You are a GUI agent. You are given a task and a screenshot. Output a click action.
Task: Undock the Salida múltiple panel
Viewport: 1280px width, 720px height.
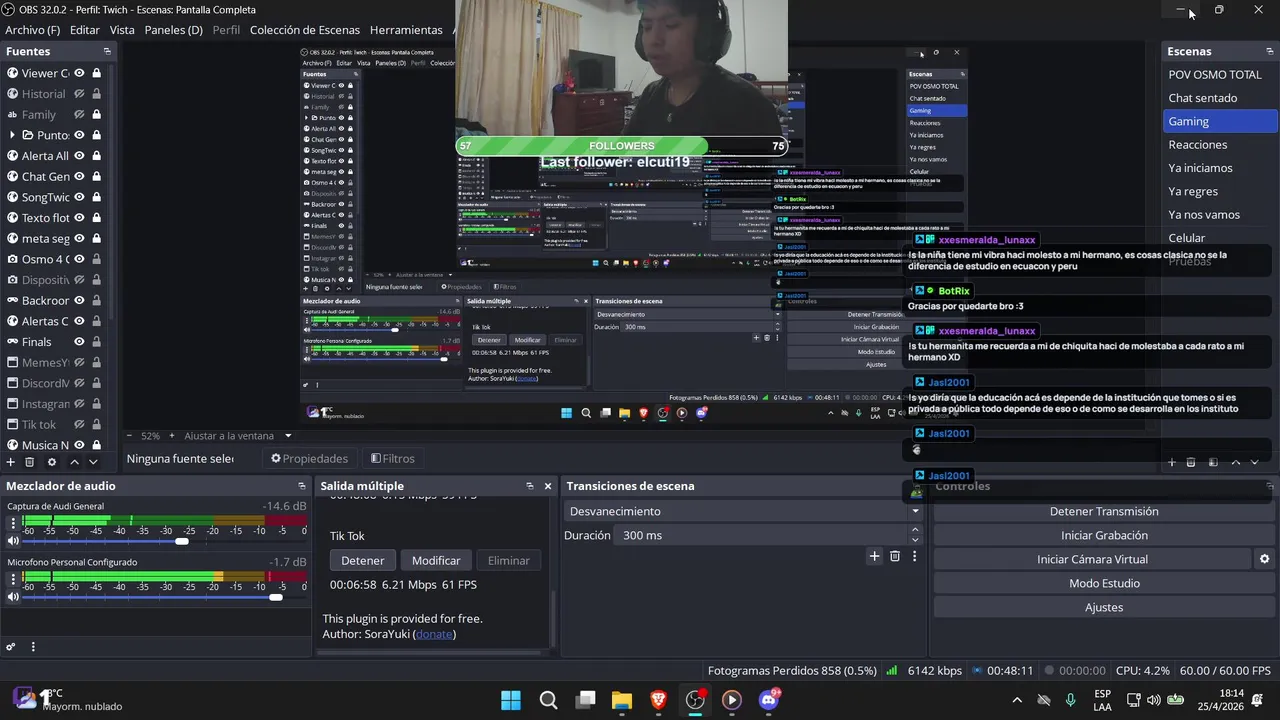pyautogui.click(x=530, y=486)
